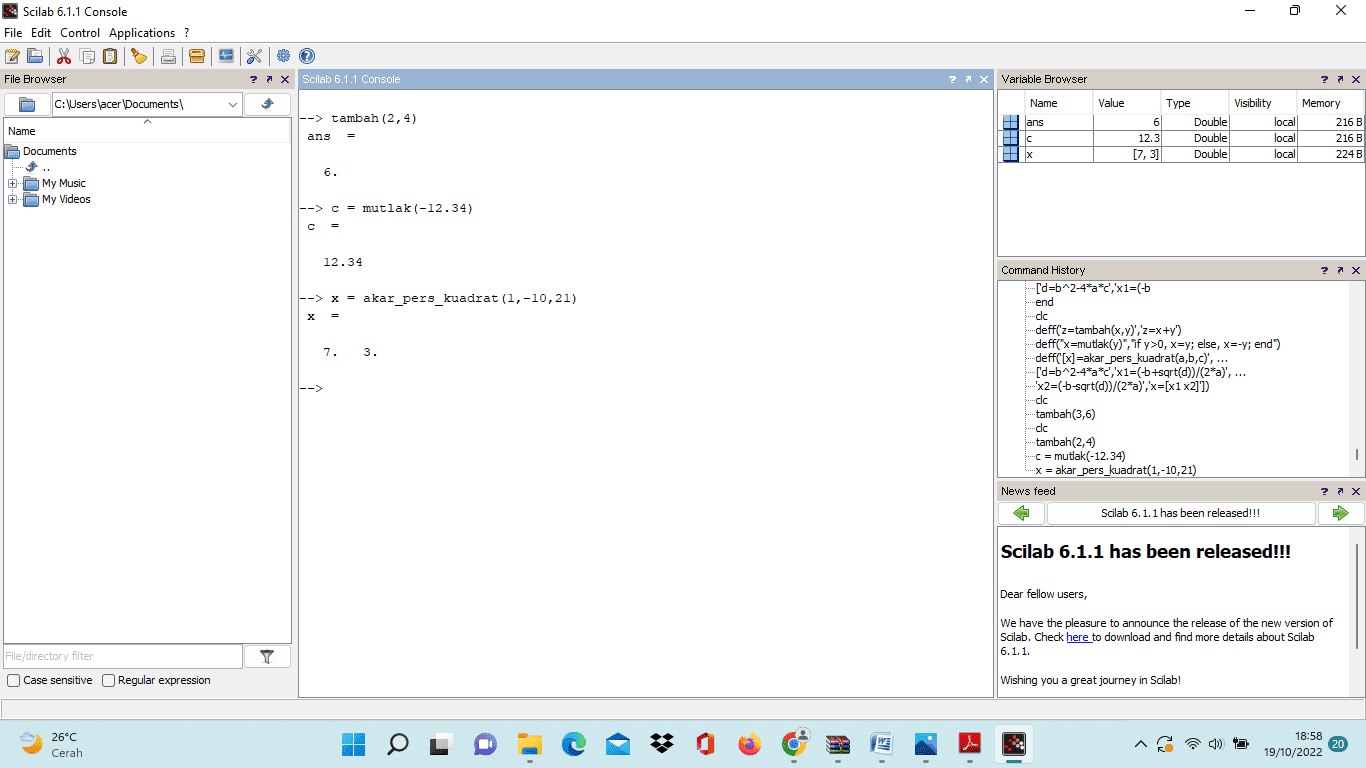Open help for the Scilab Console panel
The image size is (1366, 768).
pyautogui.click(x=953, y=79)
